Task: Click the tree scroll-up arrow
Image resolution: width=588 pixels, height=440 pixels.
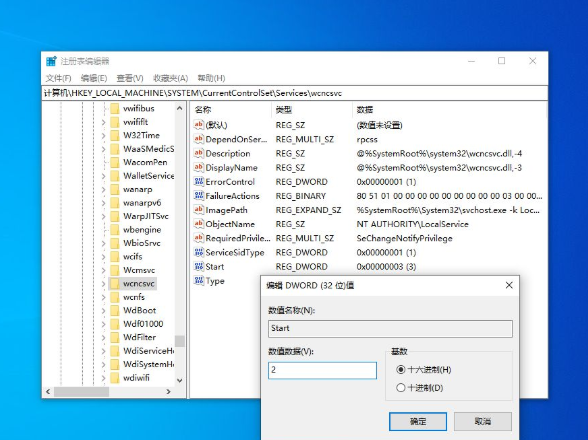Action: (x=180, y=108)
